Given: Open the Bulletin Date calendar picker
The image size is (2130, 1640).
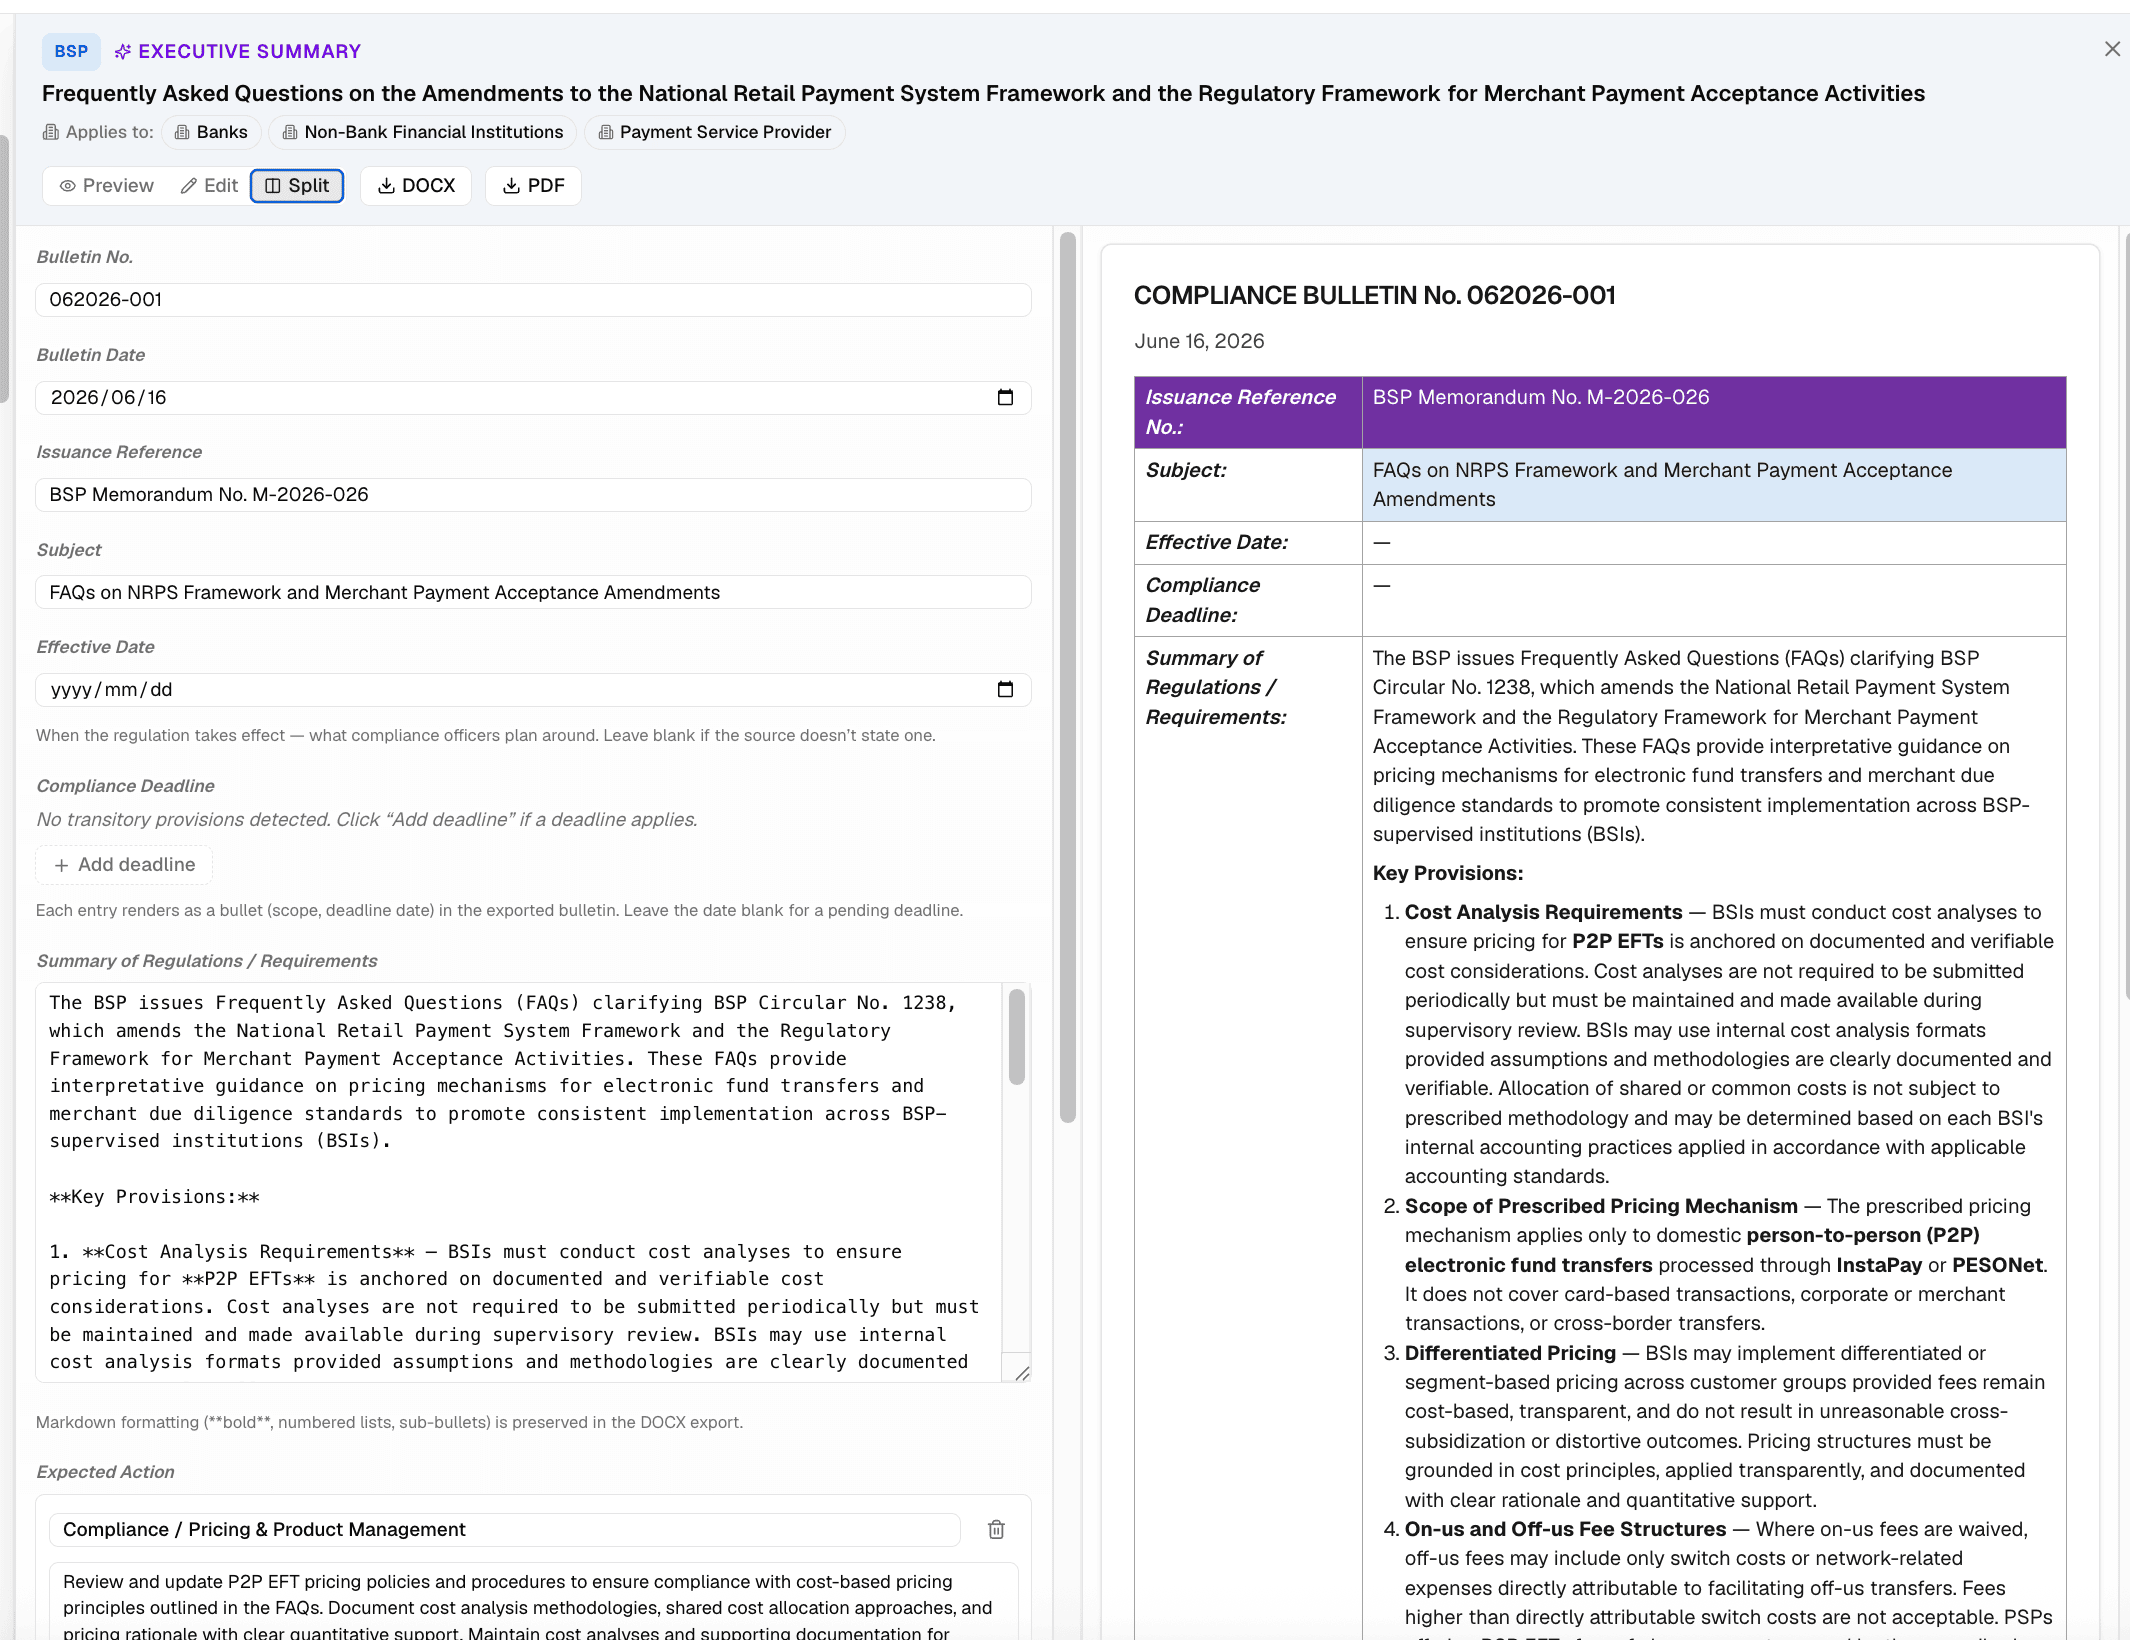Looking at the screenshot, I should 1005,398.
